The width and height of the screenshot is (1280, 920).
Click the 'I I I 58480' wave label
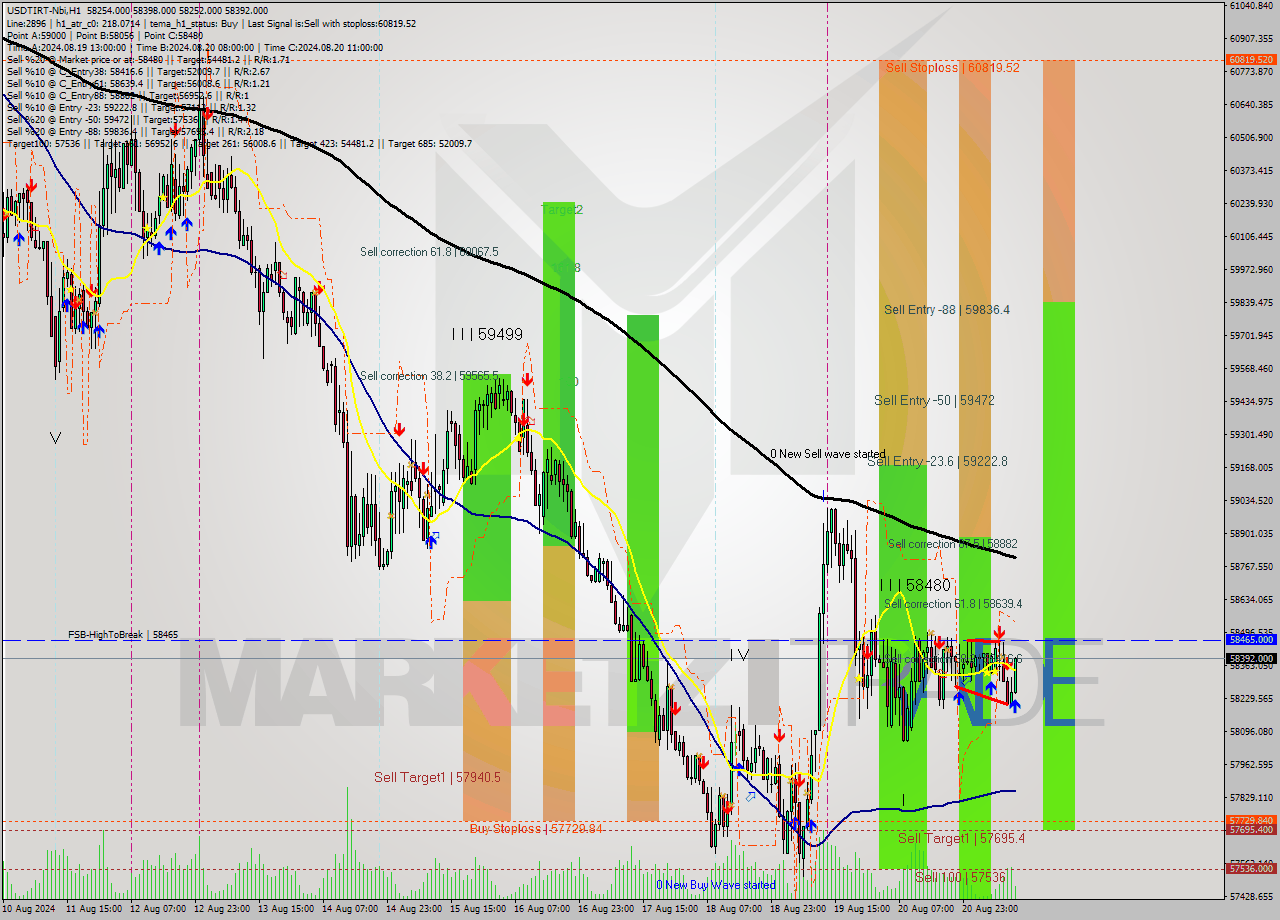[x=915, y=585]
